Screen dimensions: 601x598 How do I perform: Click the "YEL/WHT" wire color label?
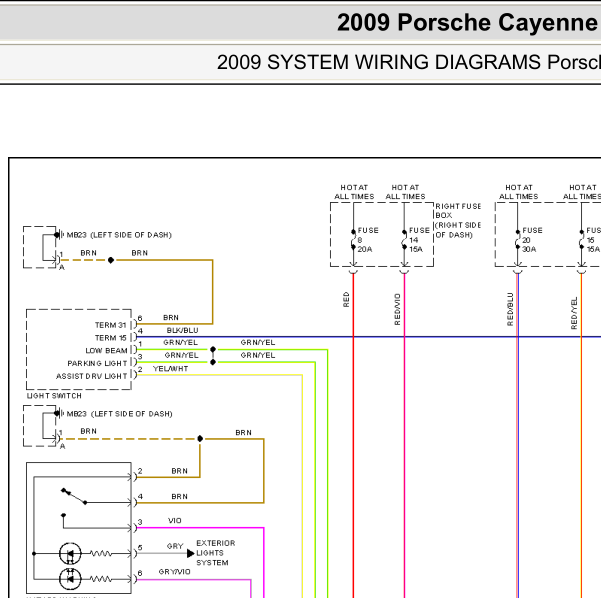171,369
